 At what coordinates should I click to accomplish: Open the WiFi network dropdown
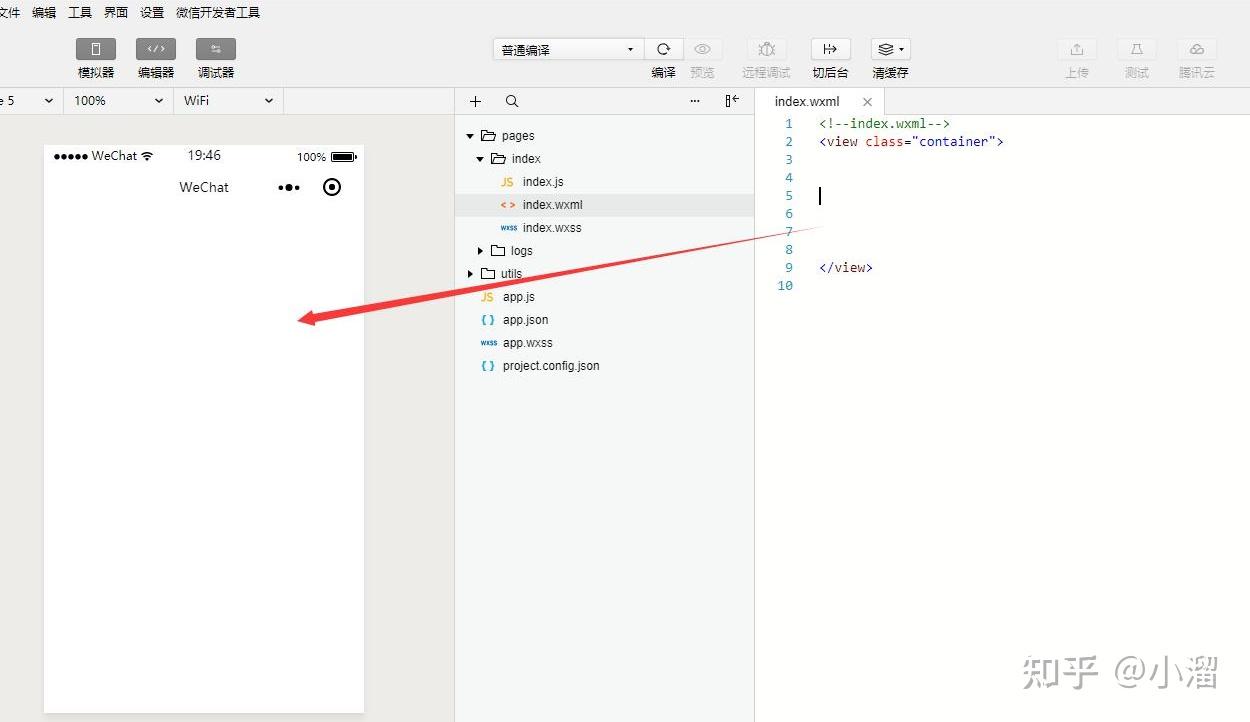pyautogui.click(x=228, y=101)
